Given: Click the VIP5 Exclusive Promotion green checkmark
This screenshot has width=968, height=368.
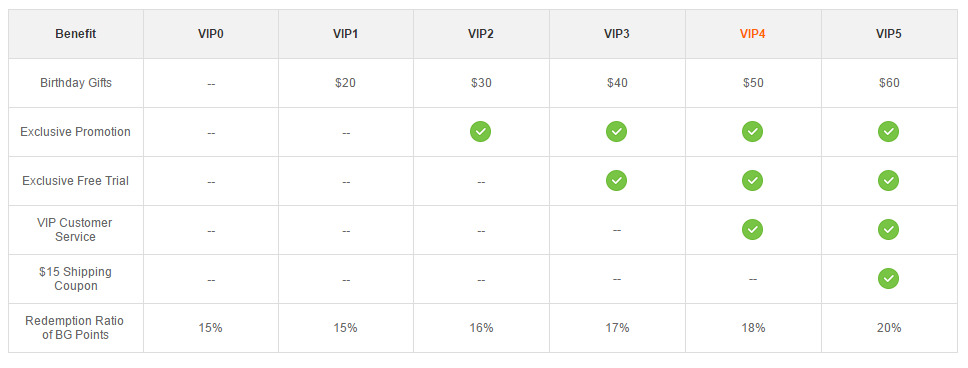Looking at the screenshot, I should (888, 132).
